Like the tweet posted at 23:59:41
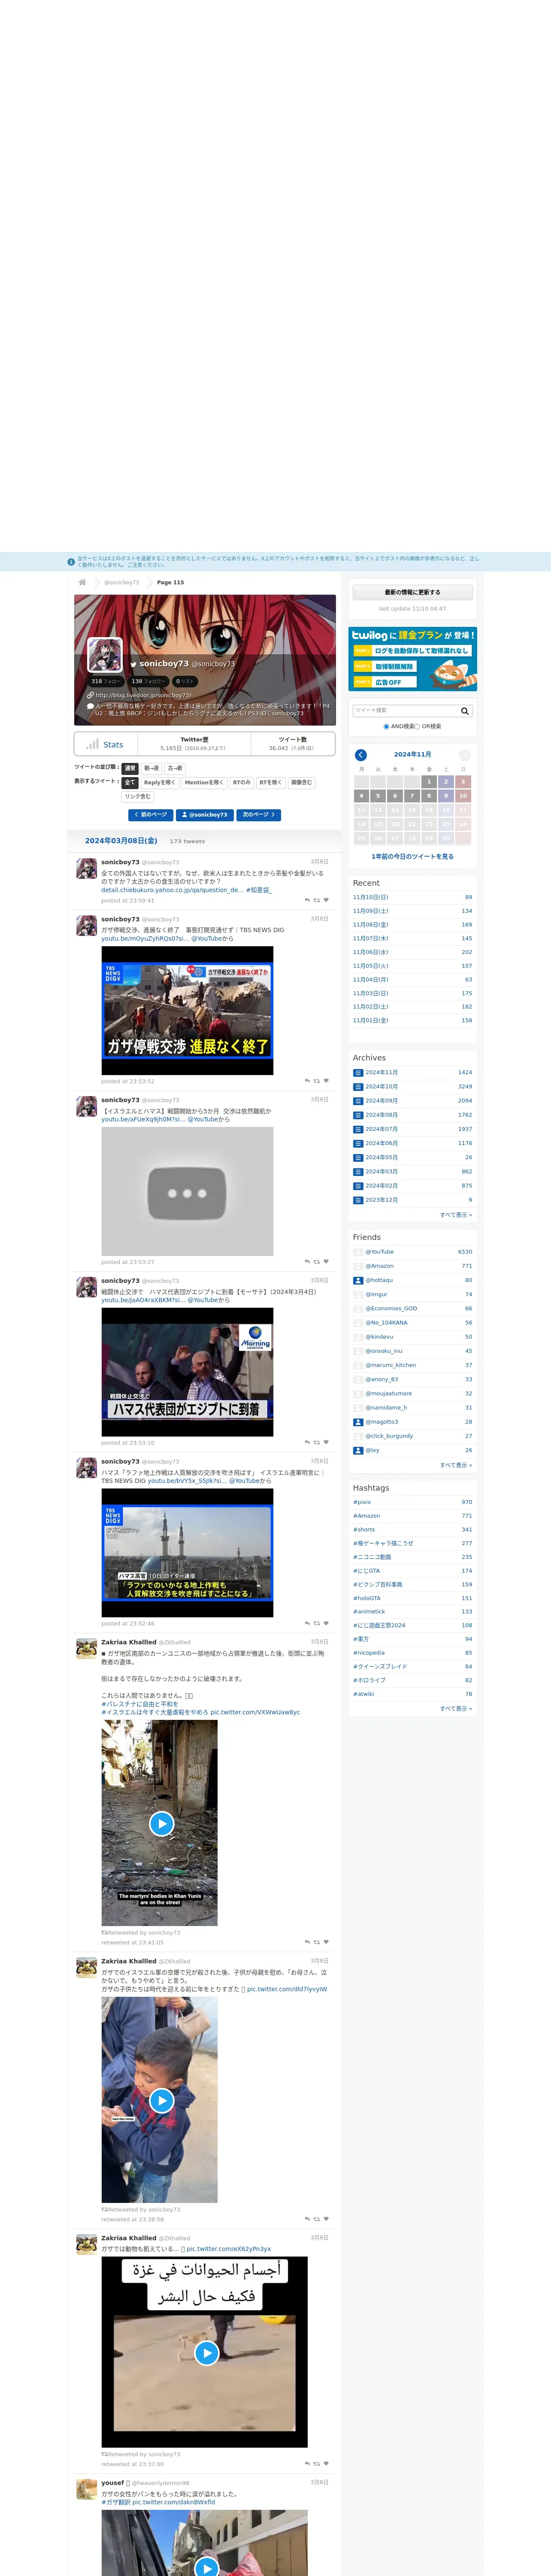This screenshot has width=551, height=2576. tap(326, 900)
